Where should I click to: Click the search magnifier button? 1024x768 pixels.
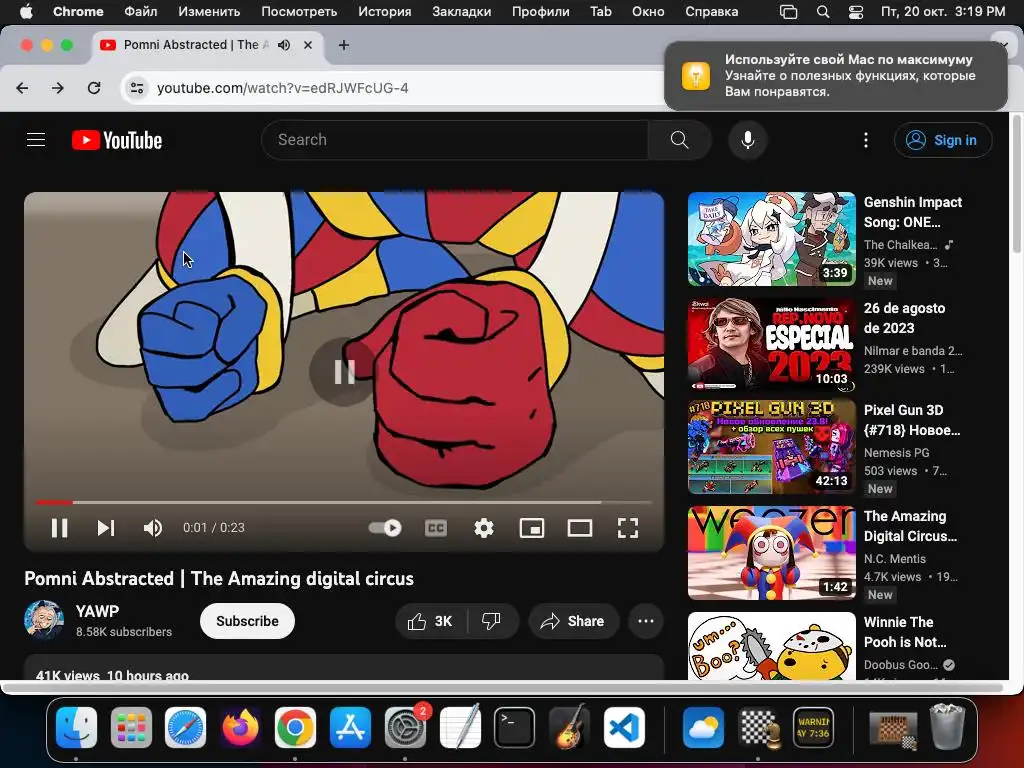(x=679, y=140)
